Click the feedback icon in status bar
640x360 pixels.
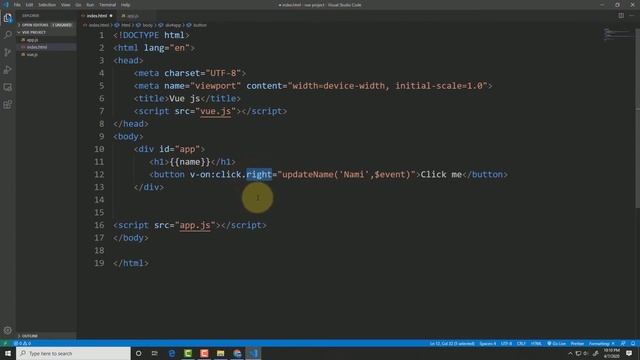point(622,344)
